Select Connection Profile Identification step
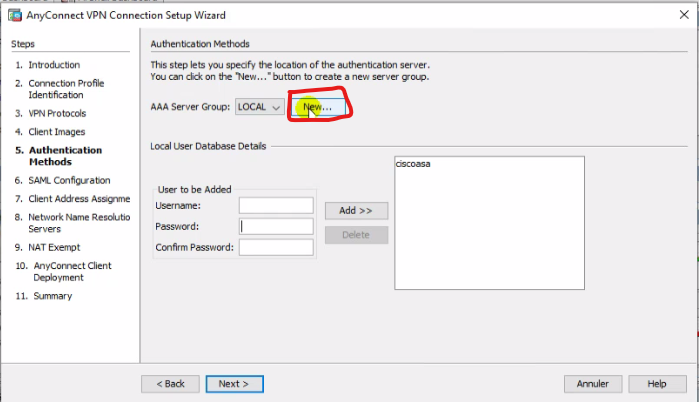The image size is (699, 402). click(x=64, y=89)
